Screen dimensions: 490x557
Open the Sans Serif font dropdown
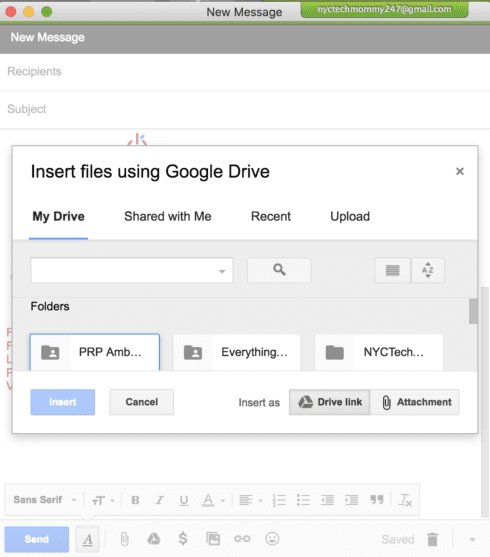(45, 500)
